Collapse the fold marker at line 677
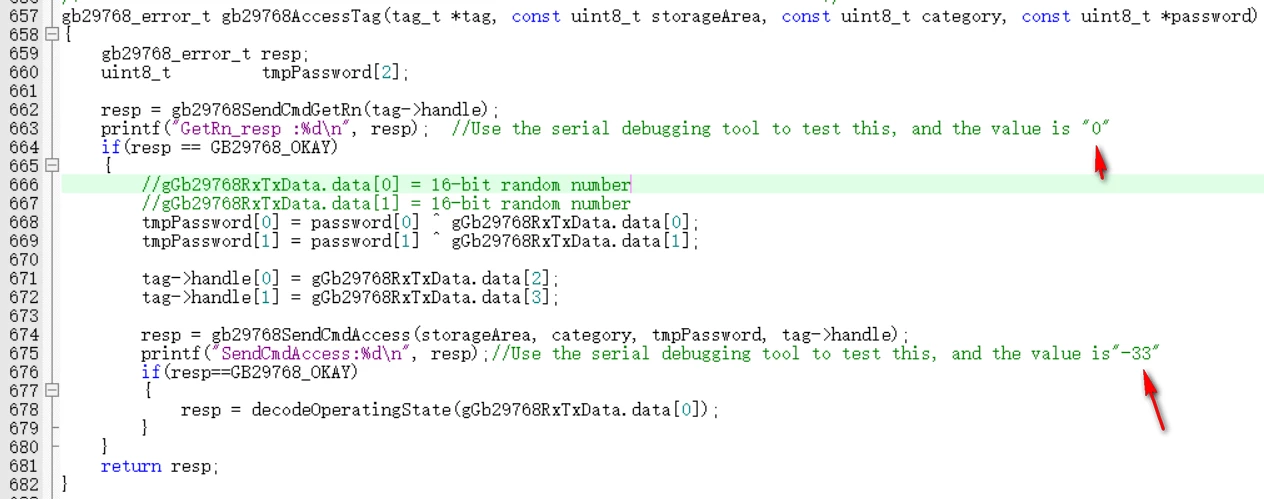 (x=52, y=391)
